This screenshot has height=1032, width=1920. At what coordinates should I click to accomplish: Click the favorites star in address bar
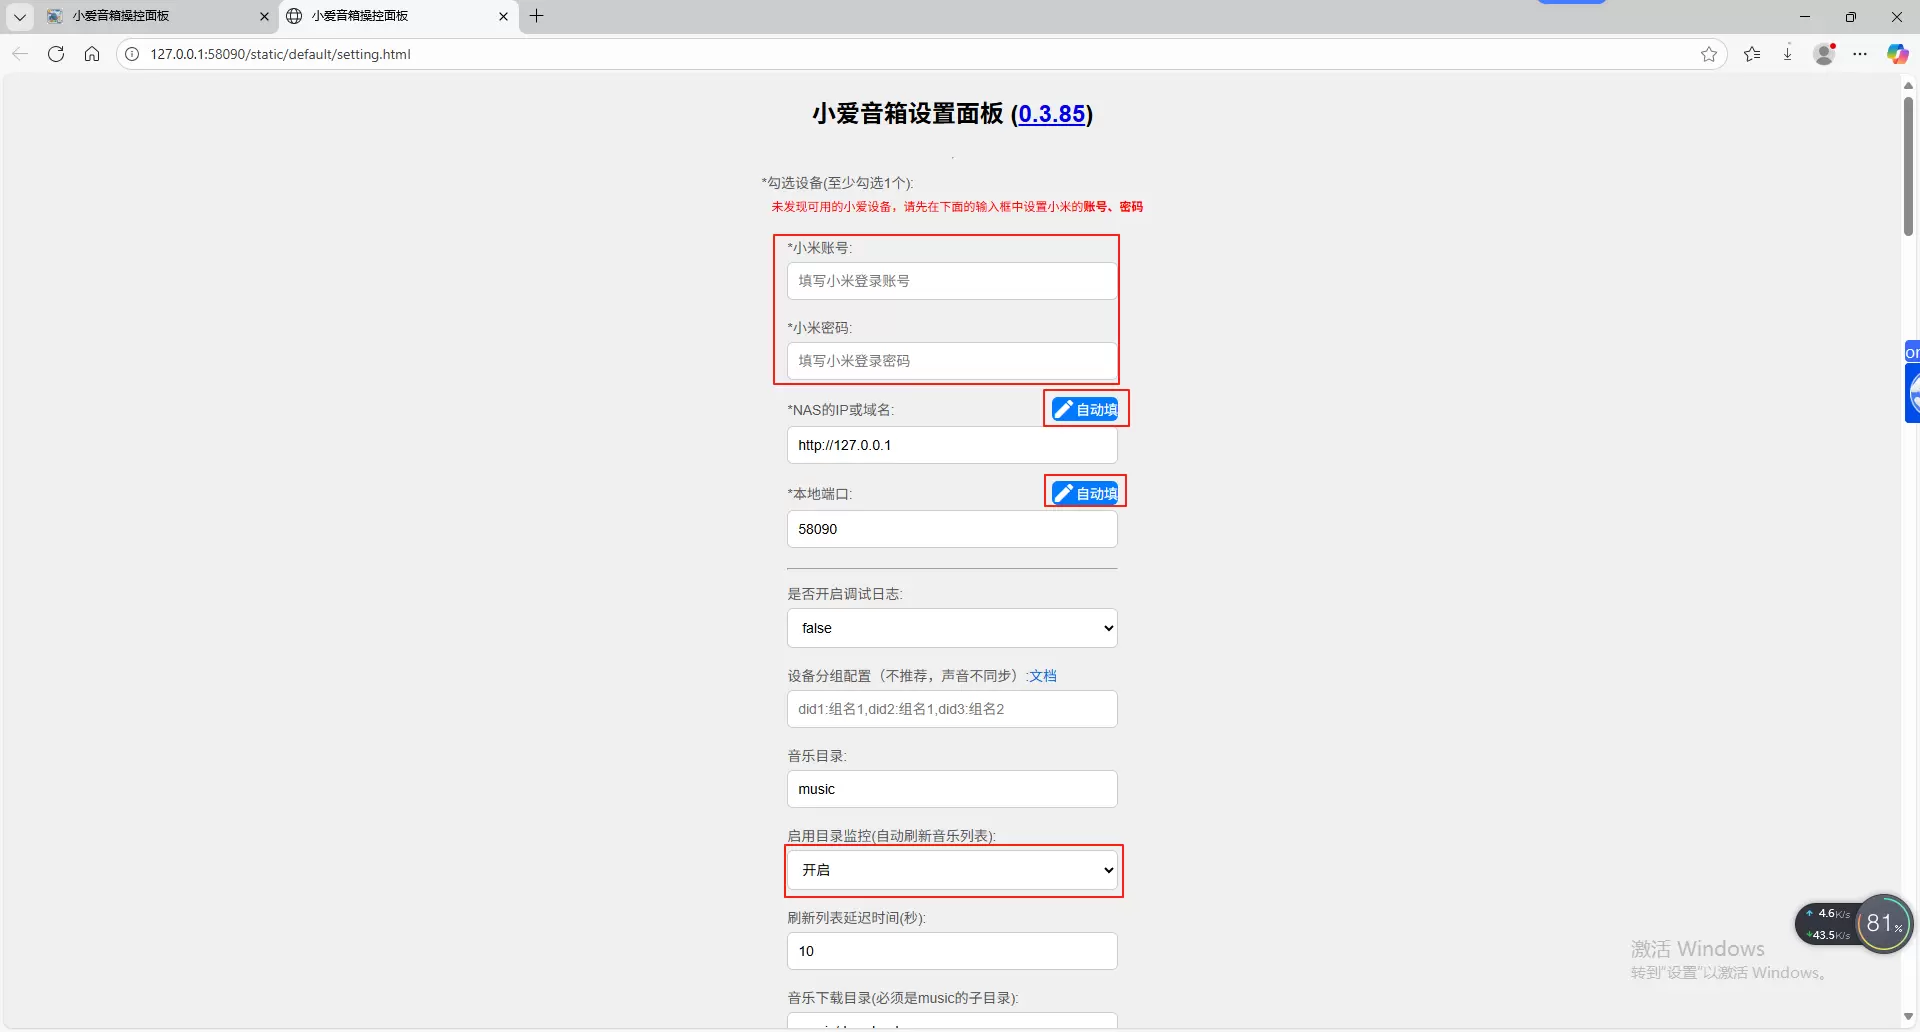tap(1709, 54)
